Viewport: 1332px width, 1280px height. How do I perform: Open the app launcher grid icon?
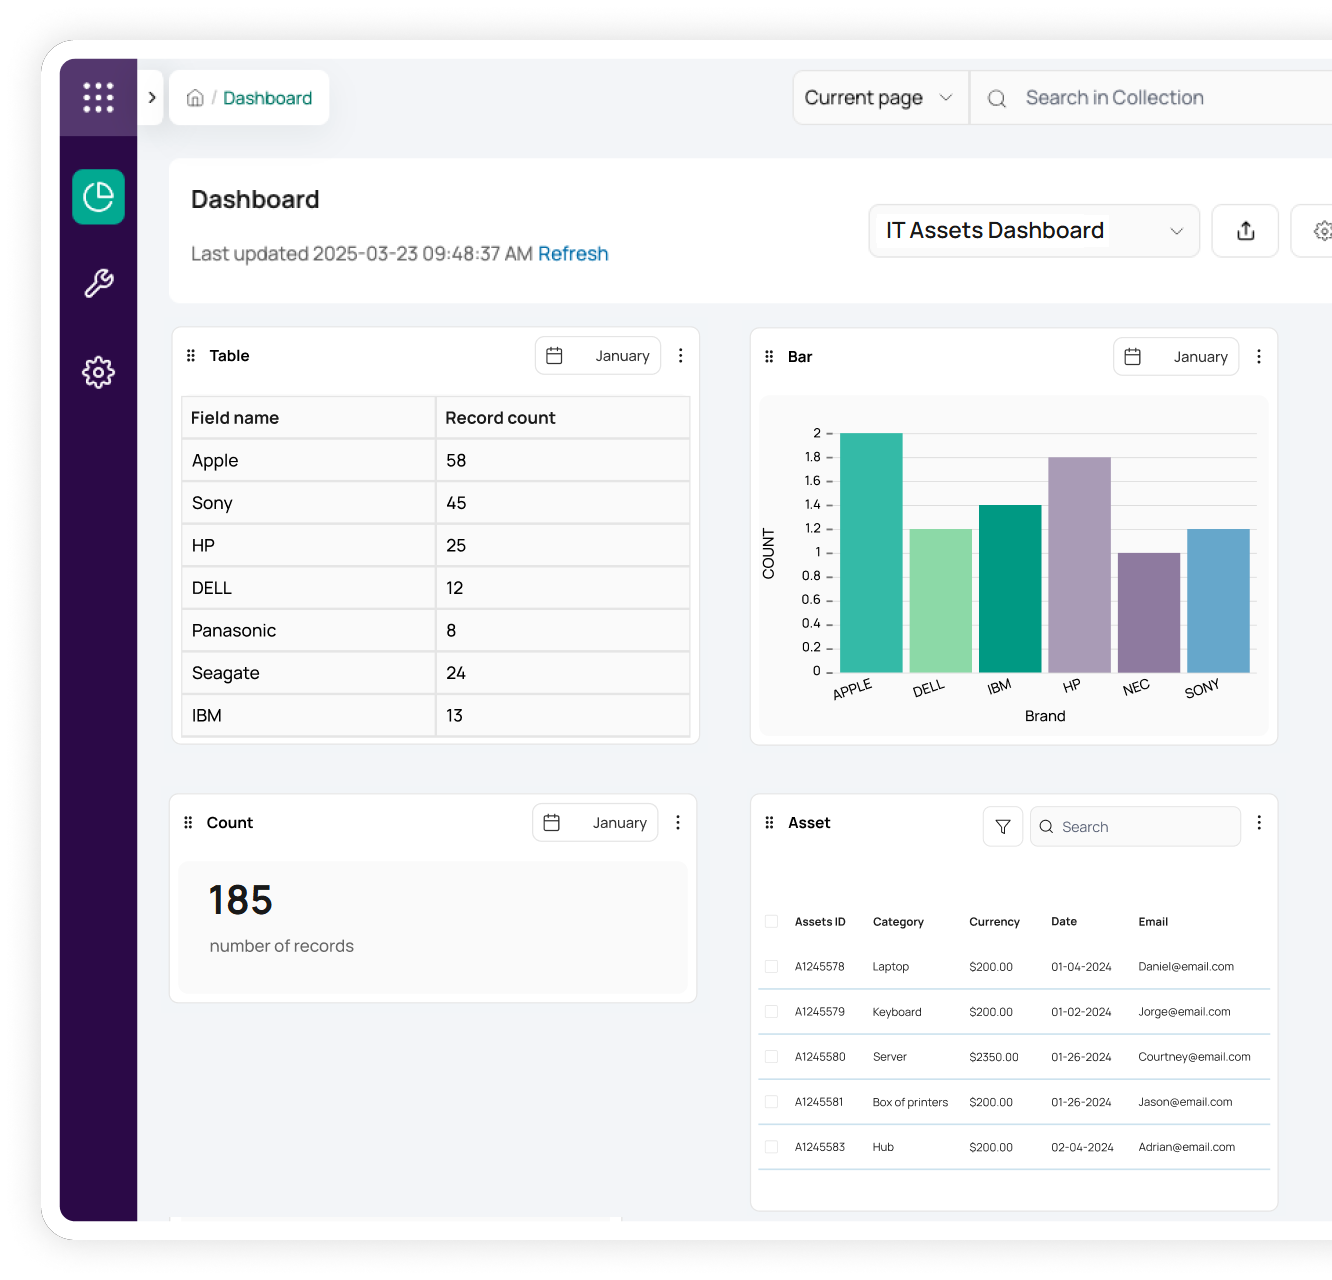[98, 97]
